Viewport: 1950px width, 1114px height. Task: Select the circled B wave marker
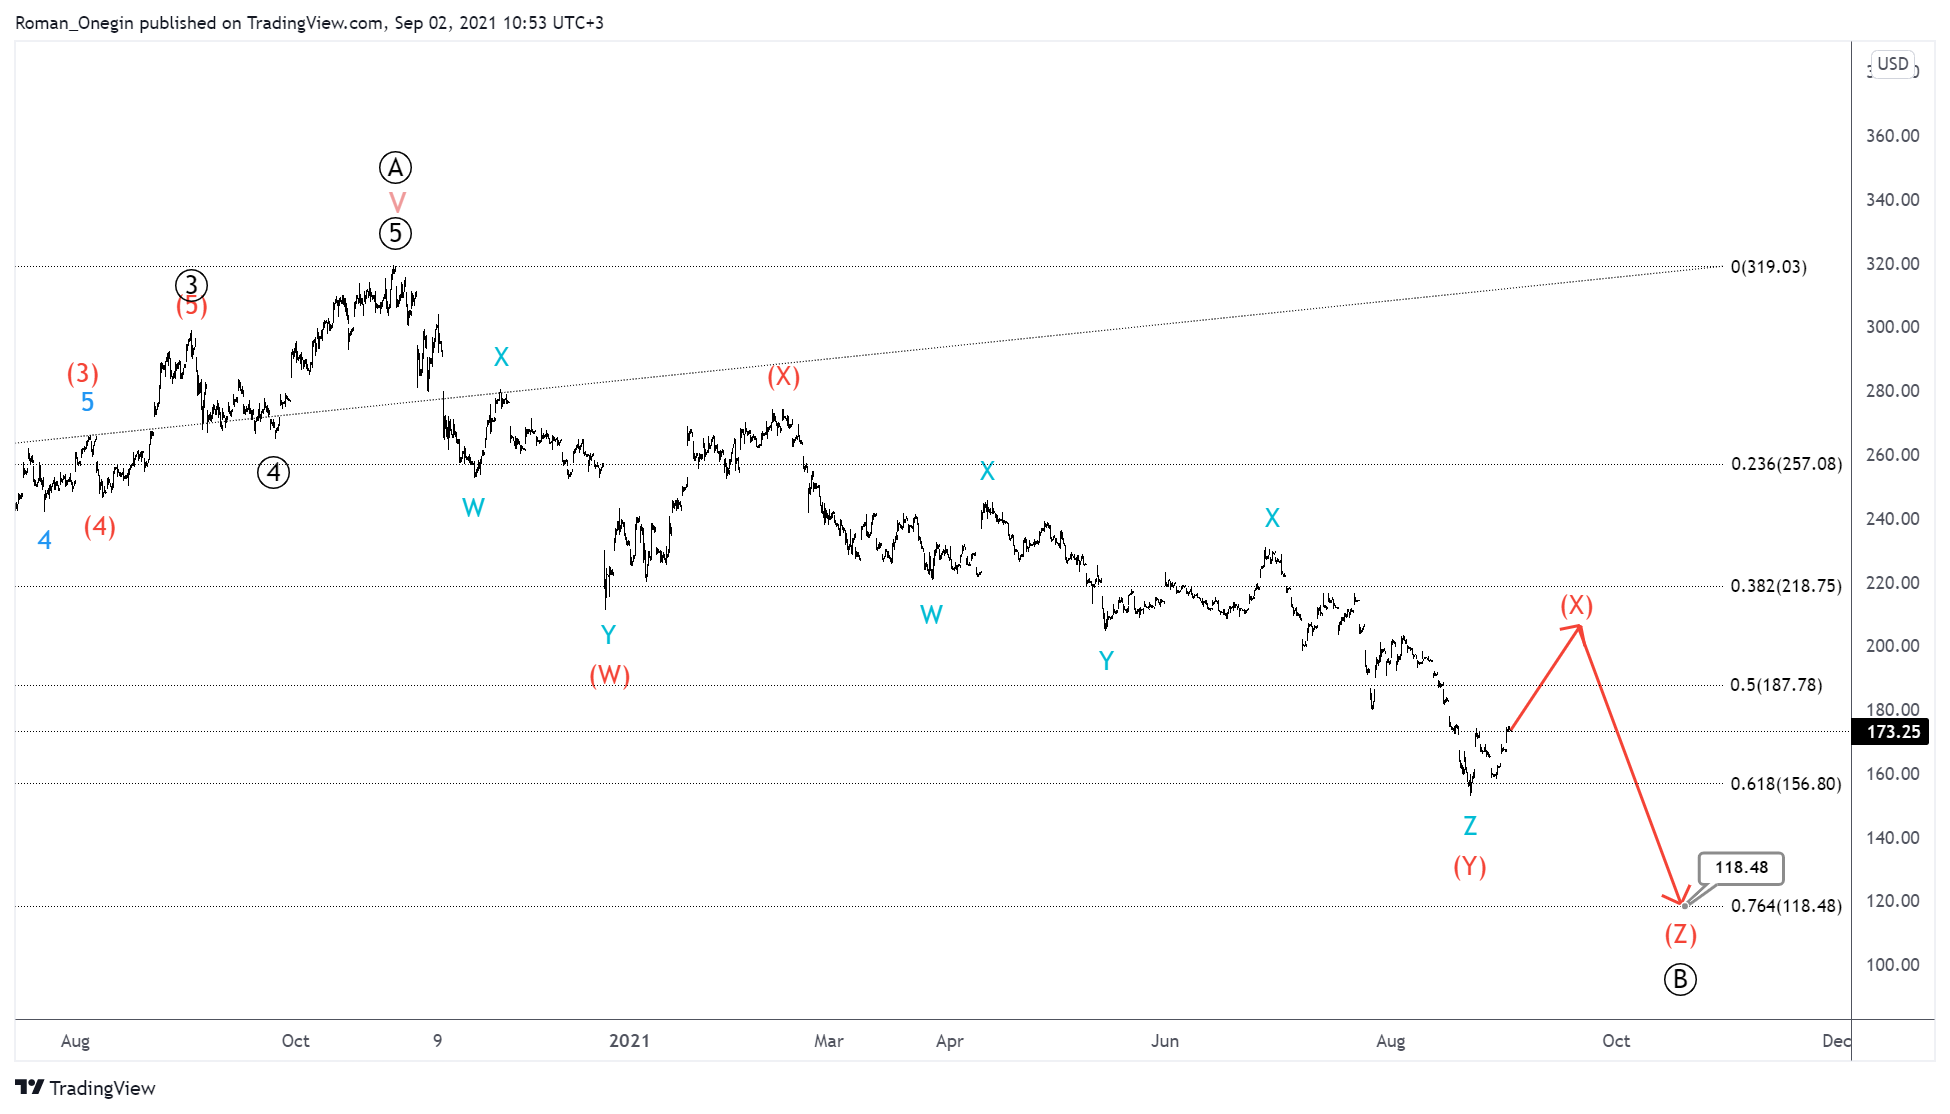[1680, 979]
